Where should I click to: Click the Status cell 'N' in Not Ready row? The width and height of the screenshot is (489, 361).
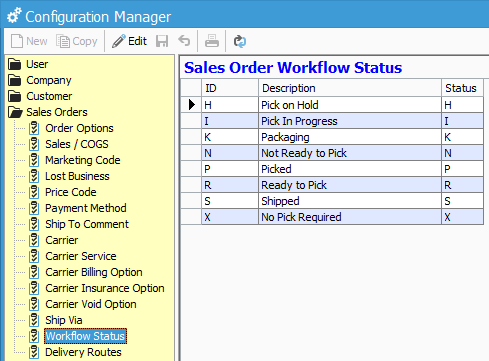[462, 153]
